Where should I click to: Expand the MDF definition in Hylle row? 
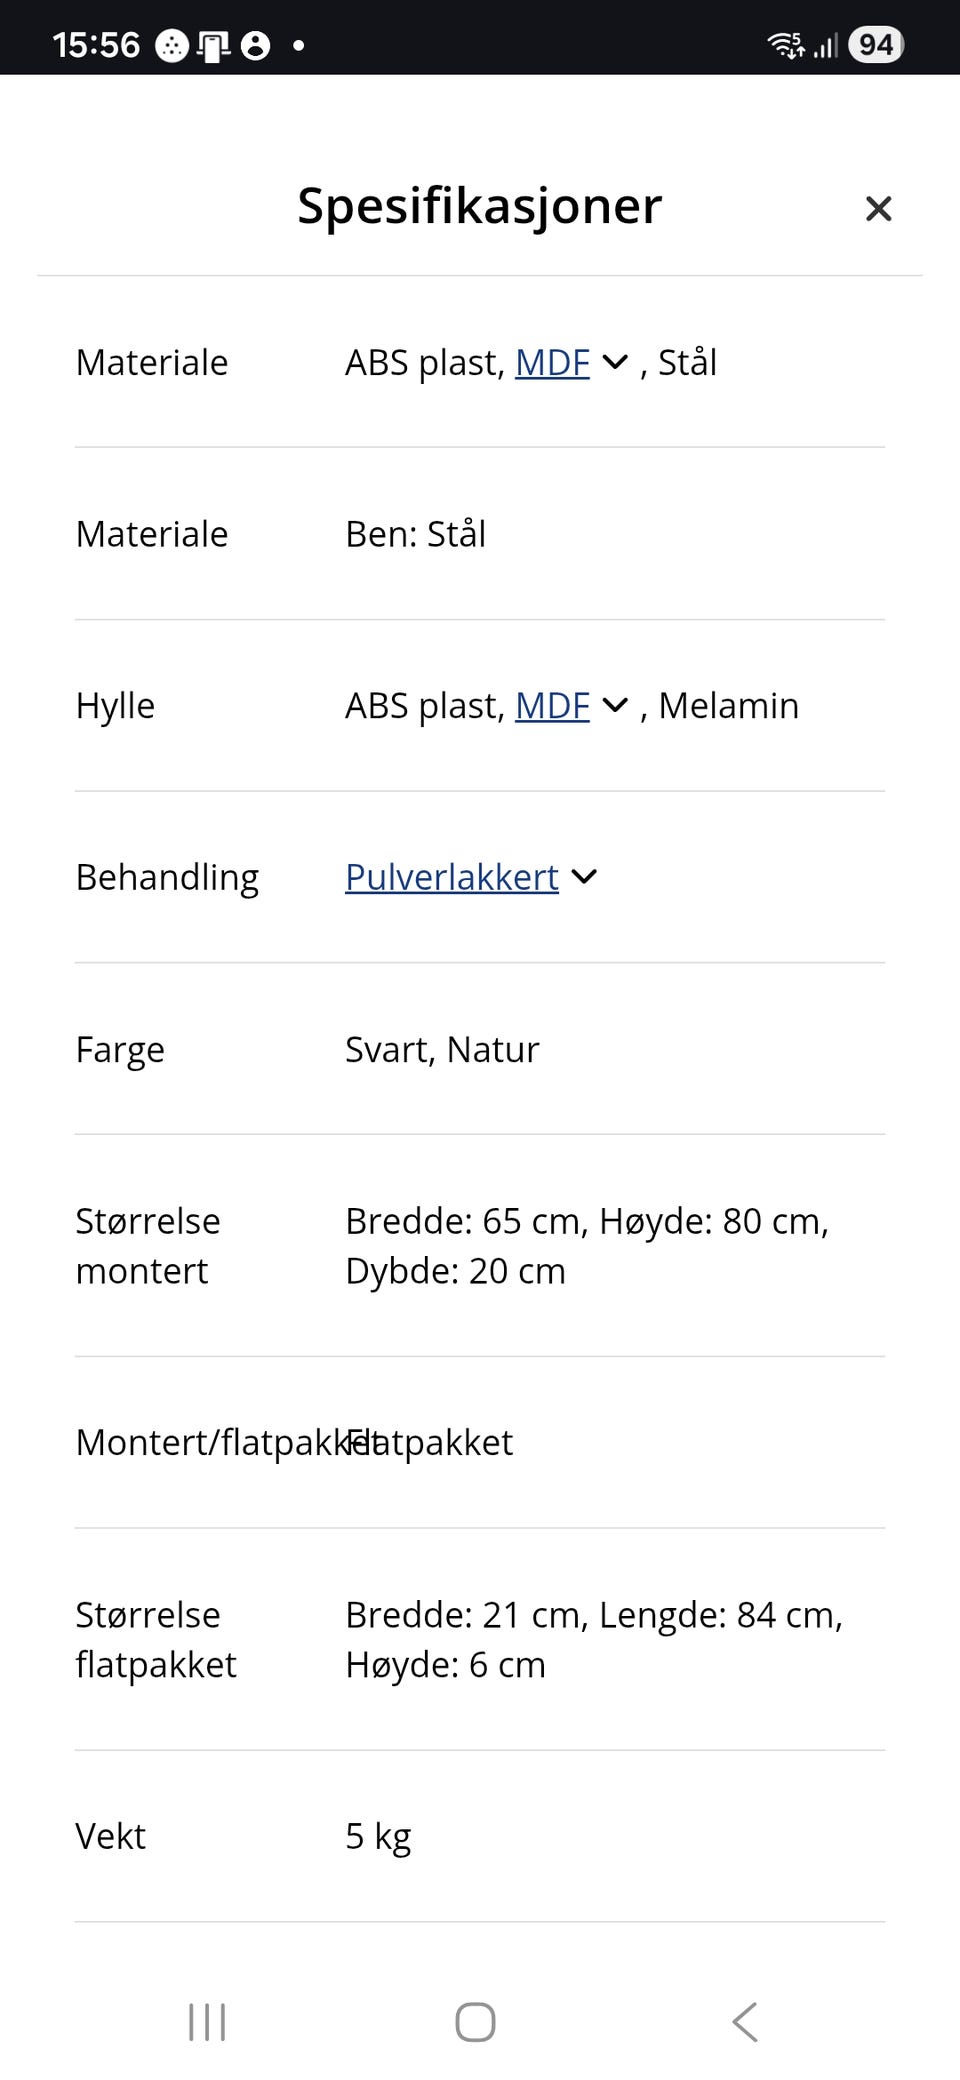tap(615, 705)
